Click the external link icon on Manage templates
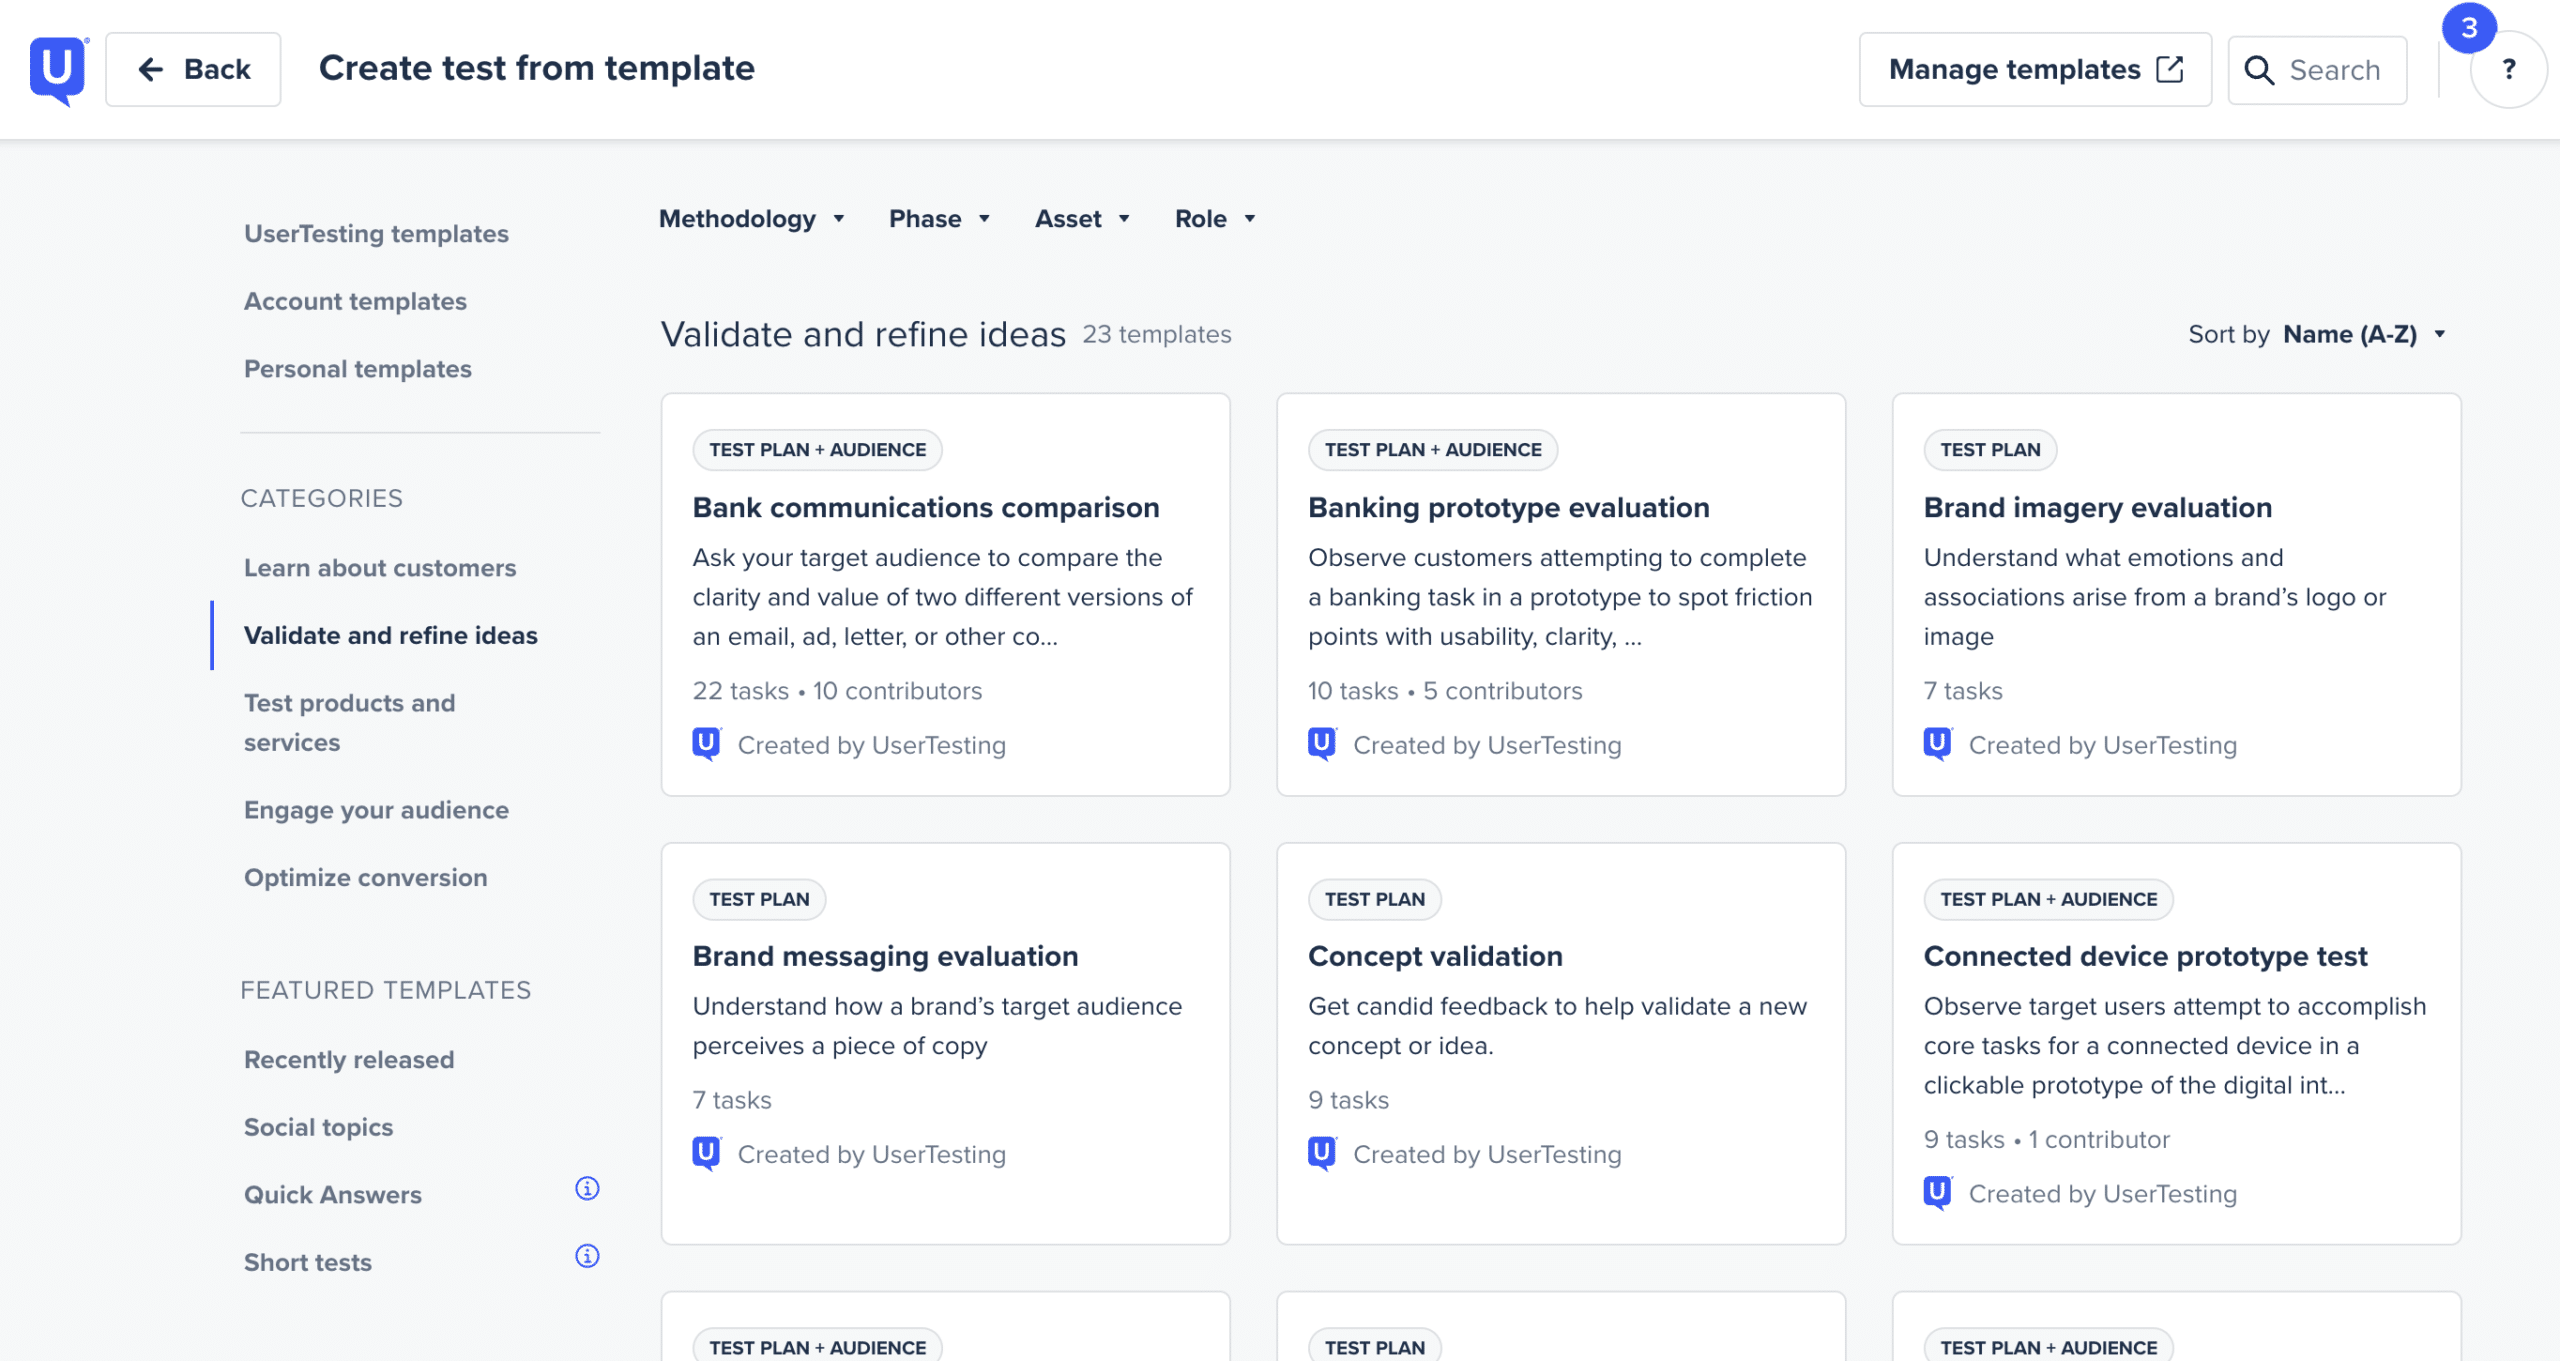 (x=2169, y=69)
